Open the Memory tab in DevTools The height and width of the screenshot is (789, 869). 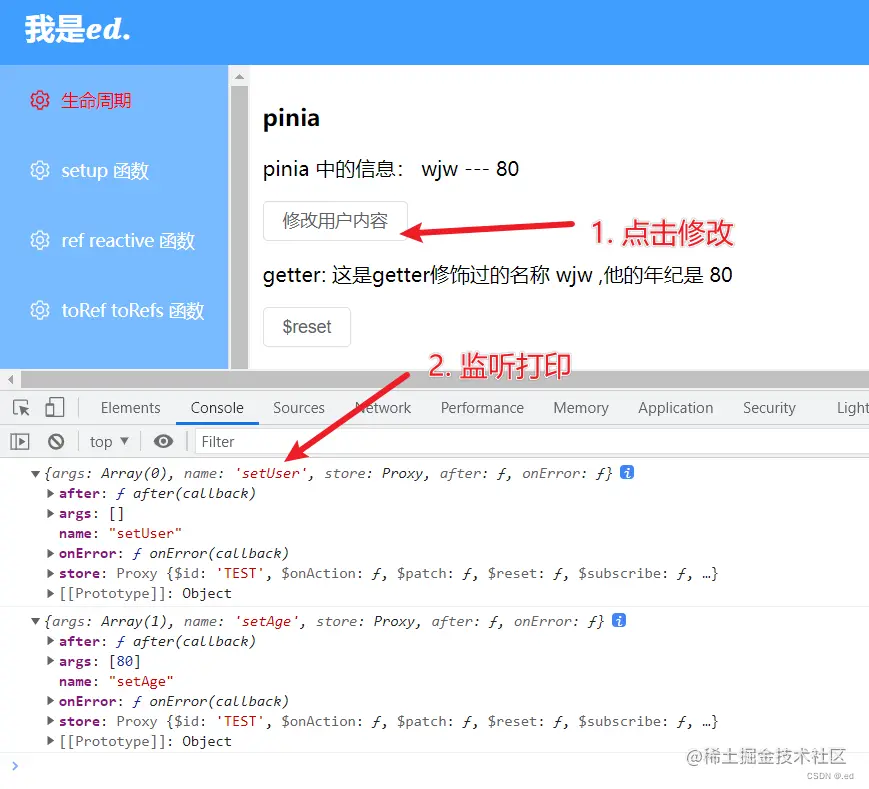pyautogui.click(x=580, y=407)
